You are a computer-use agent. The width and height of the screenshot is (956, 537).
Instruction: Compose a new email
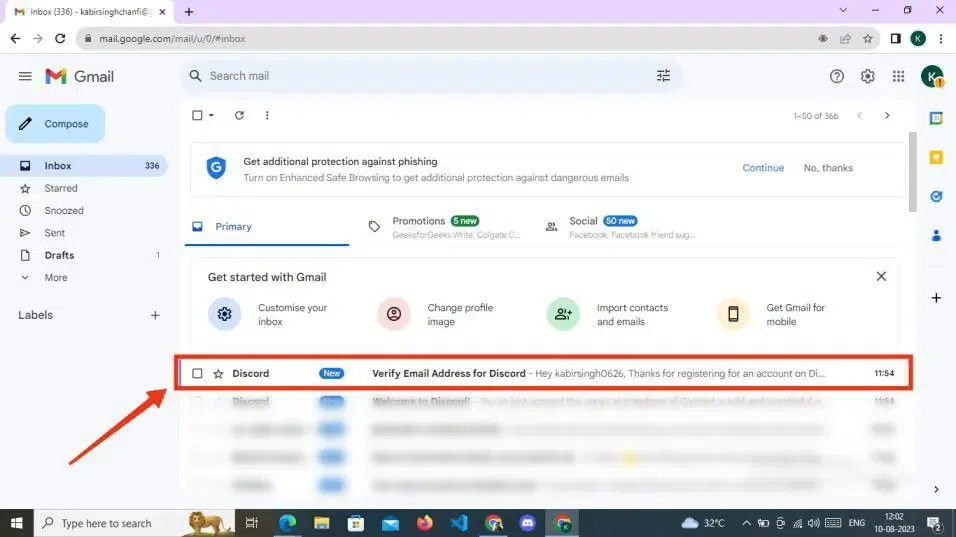55,124
